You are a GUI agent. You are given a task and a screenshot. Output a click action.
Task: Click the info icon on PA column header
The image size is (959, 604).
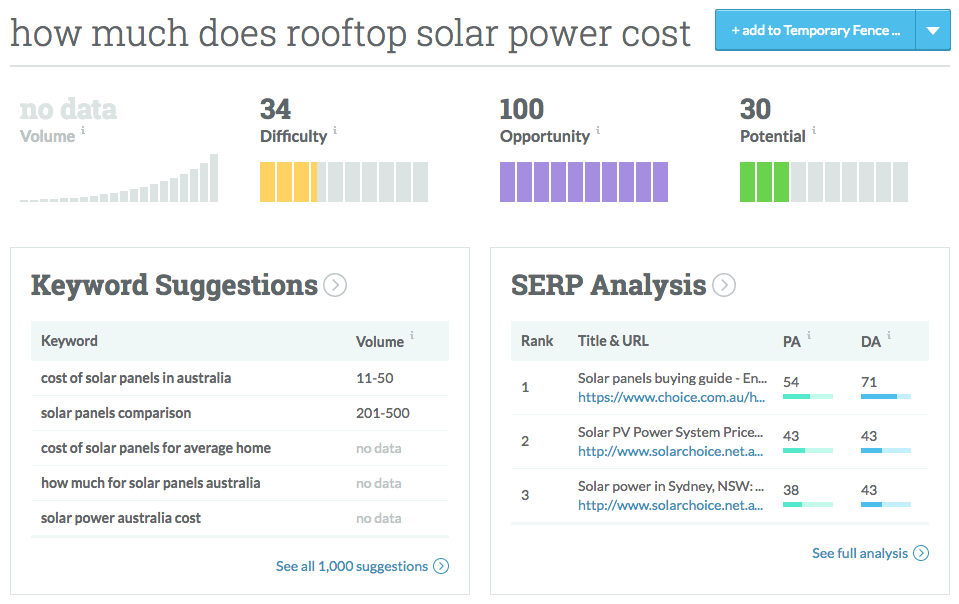tap(809, 336)
